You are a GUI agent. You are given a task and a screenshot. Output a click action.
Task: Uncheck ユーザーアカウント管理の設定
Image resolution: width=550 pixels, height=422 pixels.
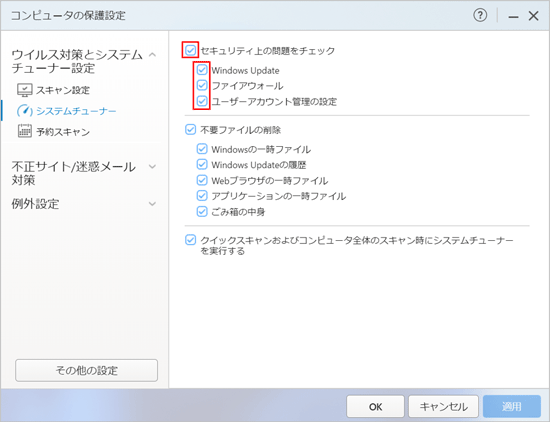click(x=202, y=101)
